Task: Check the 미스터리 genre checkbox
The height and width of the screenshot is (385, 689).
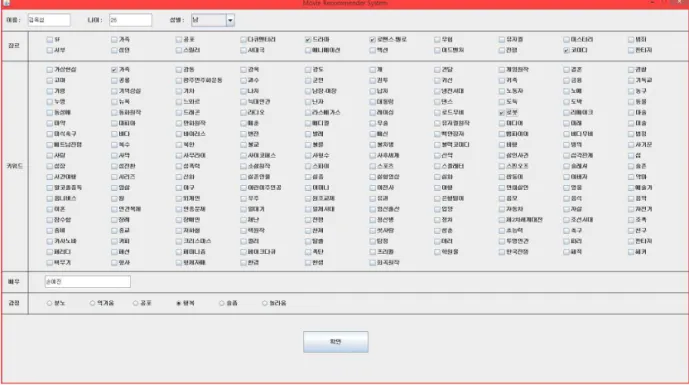Action: coord(566,40)
